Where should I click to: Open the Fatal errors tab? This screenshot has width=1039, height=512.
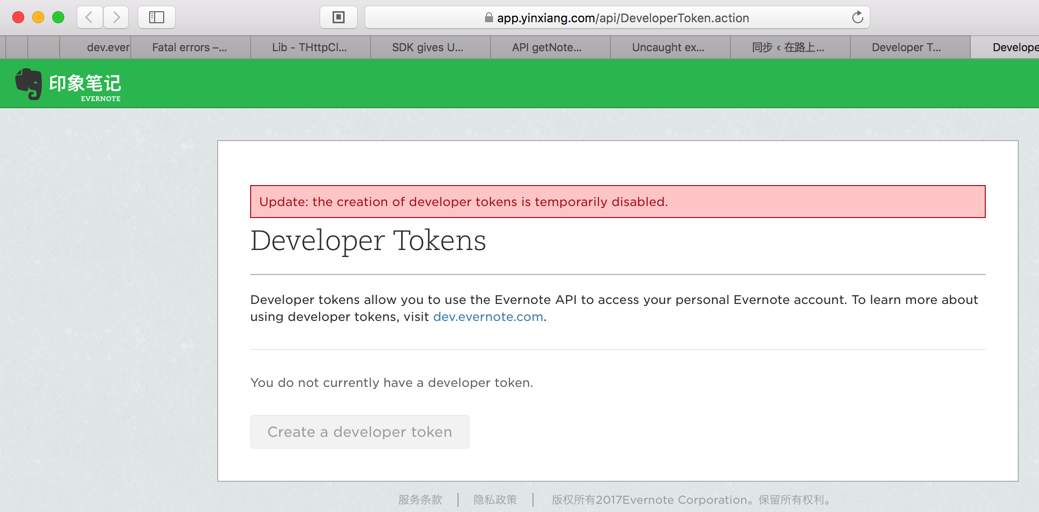[x=191, y=48]
